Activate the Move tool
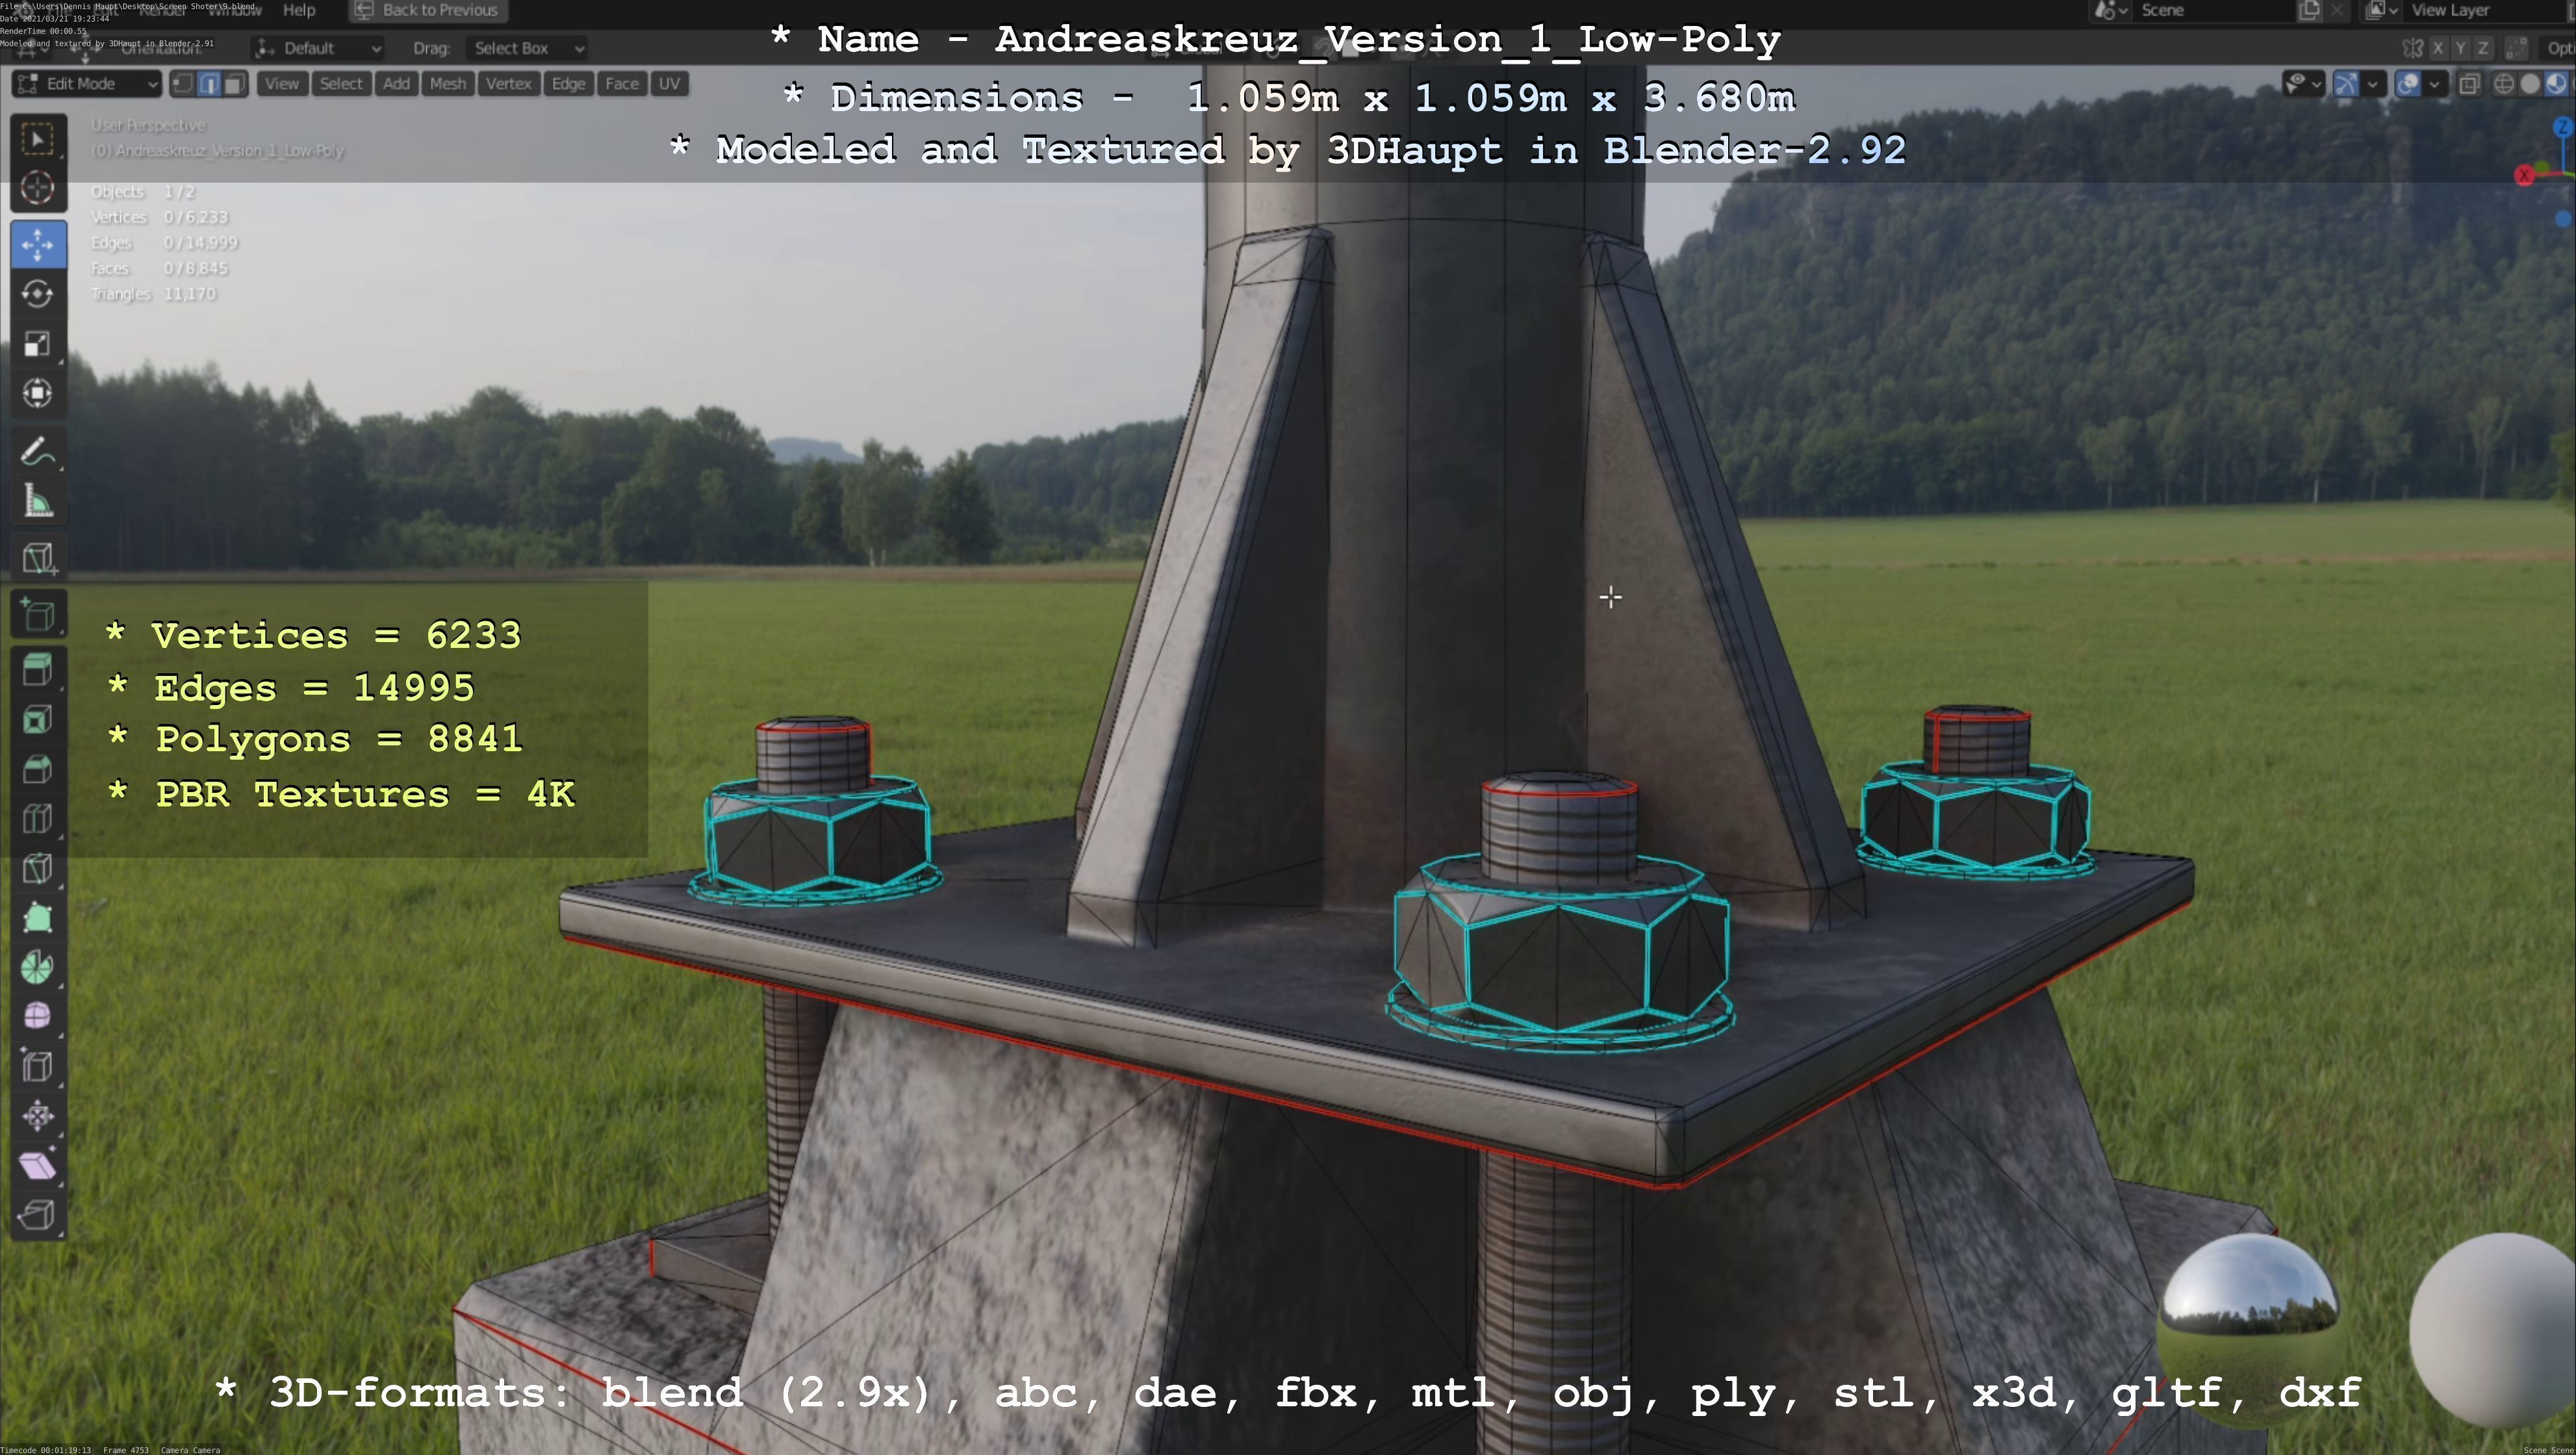 click(38, 245)
